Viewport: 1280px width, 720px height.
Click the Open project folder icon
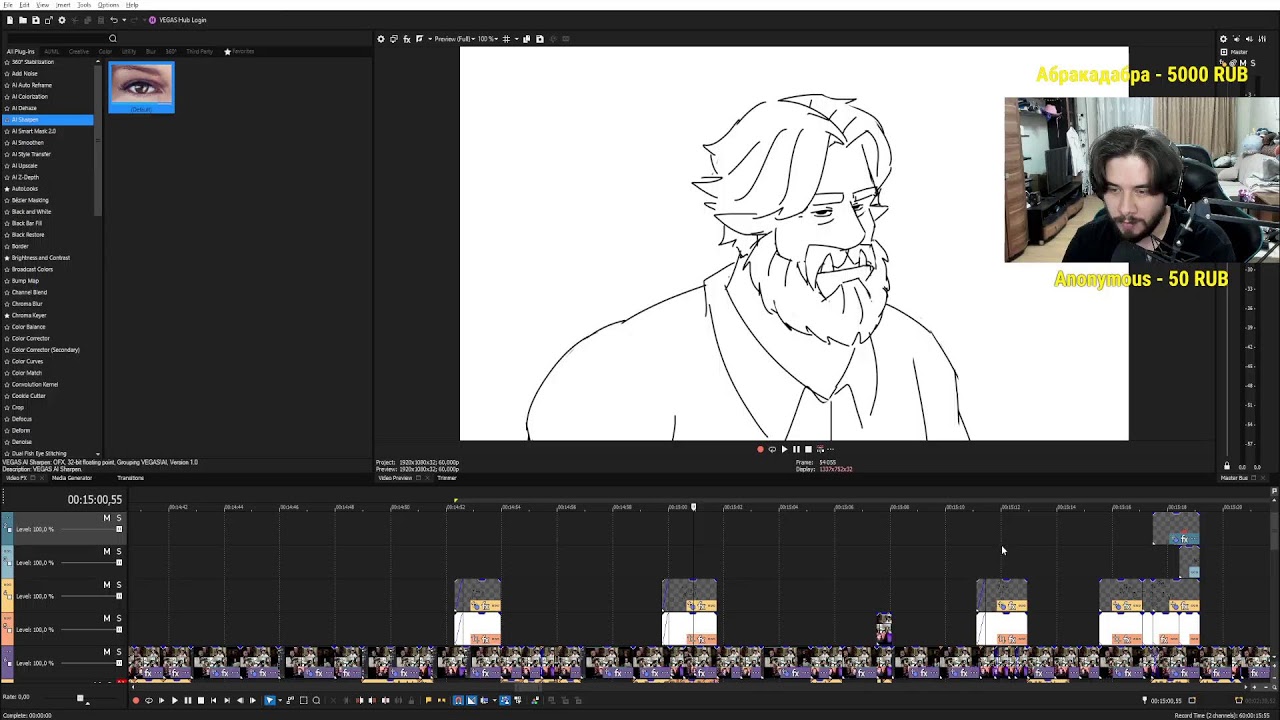pyautogui.click(x=23, y=20)
